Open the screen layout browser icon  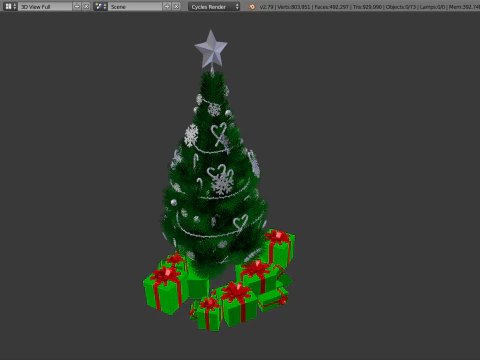pyautogui.click(x=10, y=6)
